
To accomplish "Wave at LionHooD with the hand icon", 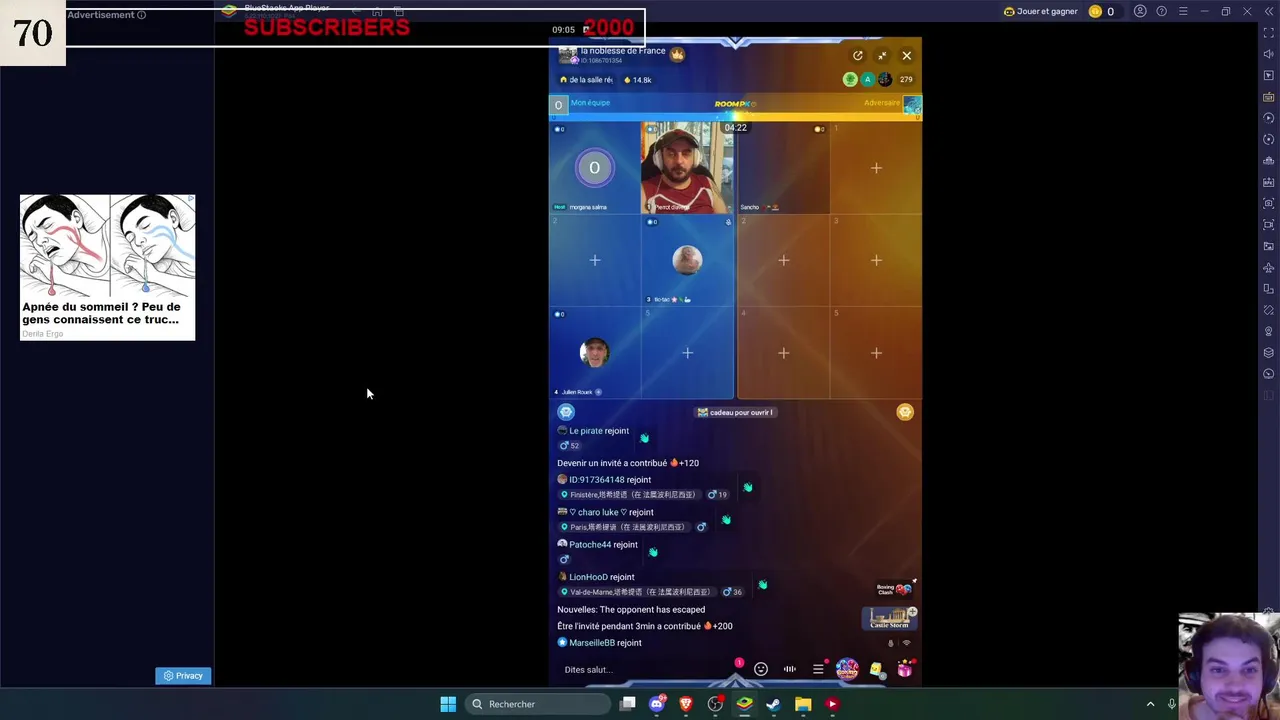I will (x=762, y=584).
